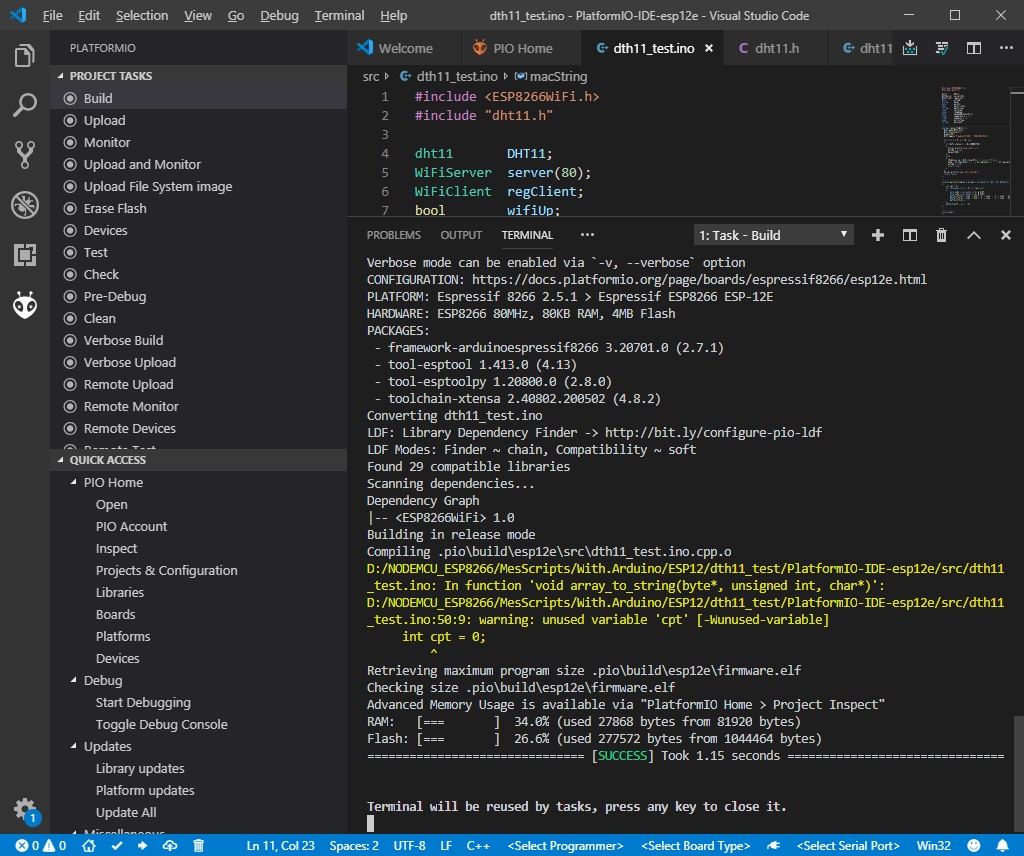
Task: Click the PlatformIO Upload arrow in status bar
Action: [x=142, y=846]
